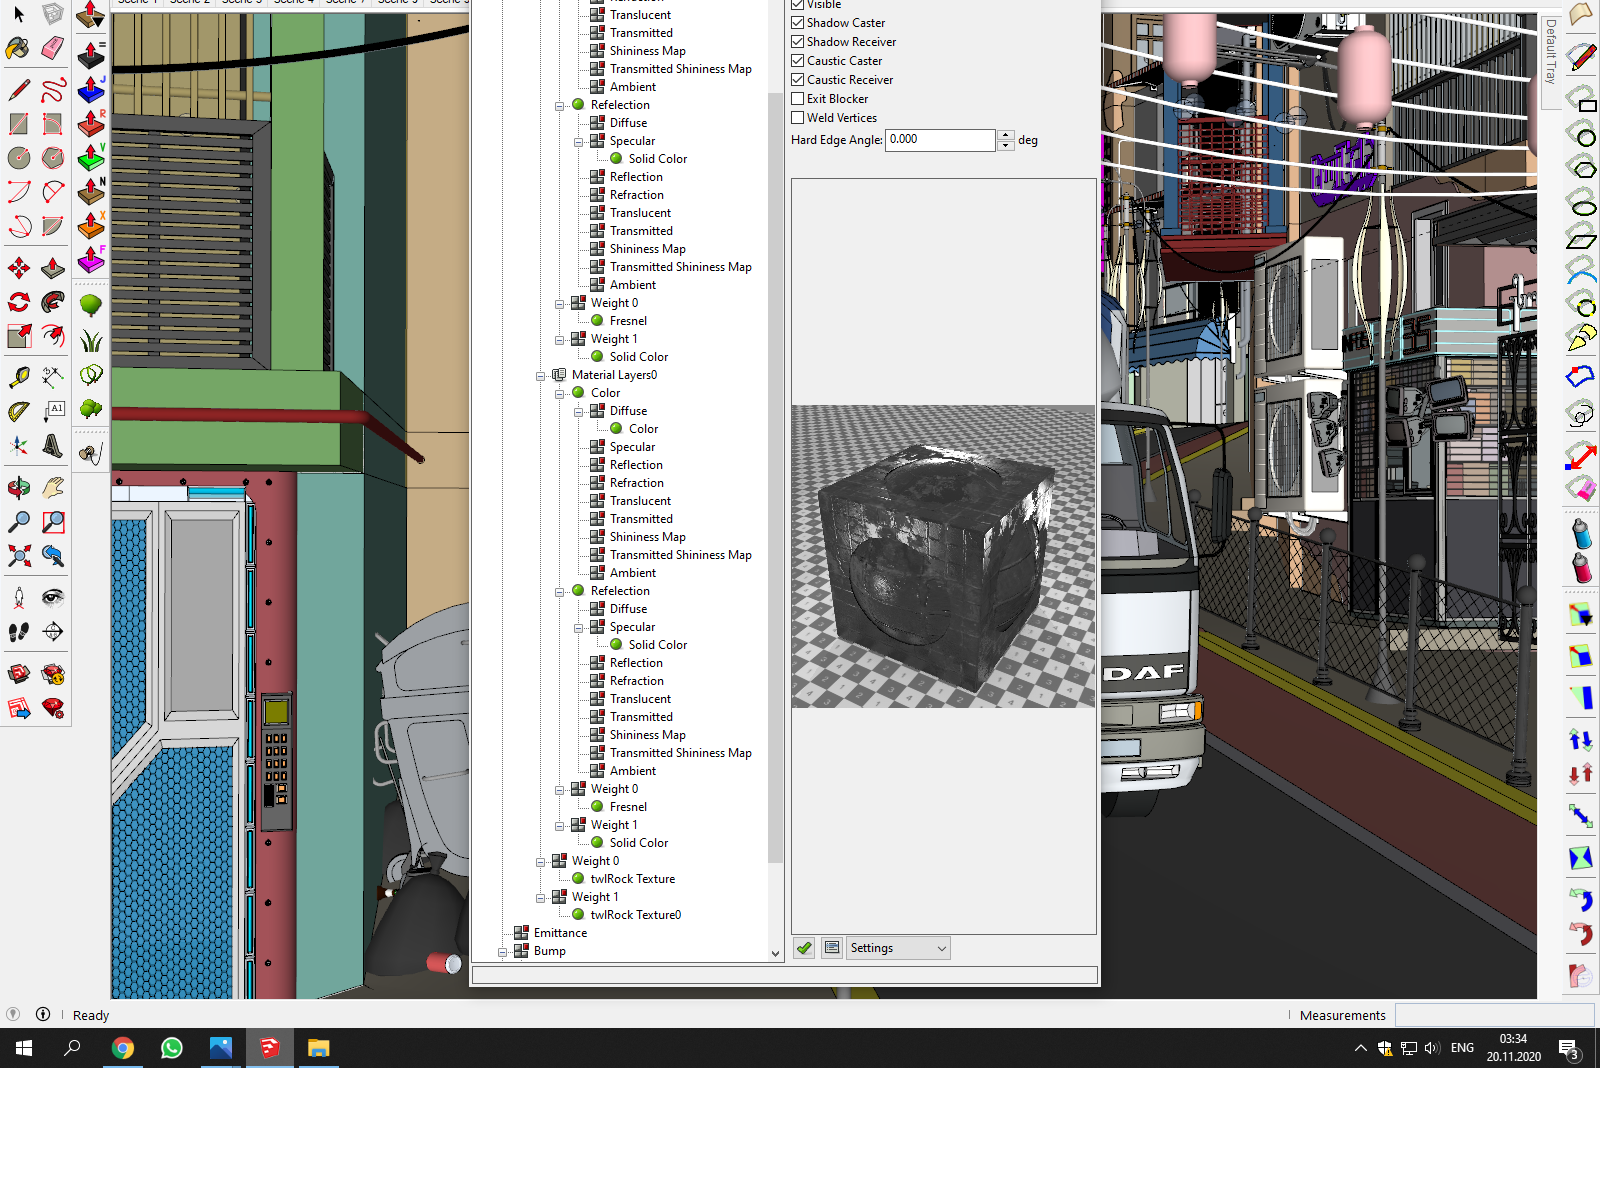
Task: Enable the Weld Vertices checkbox
Action: (x=797, y=118)
